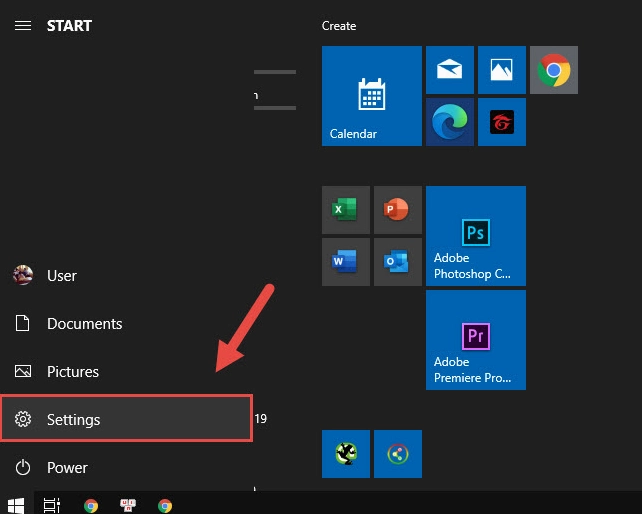Screen dimensions: 642x514
Task: Launch the PowerPoint tile
Action: (x=397, y=210)
